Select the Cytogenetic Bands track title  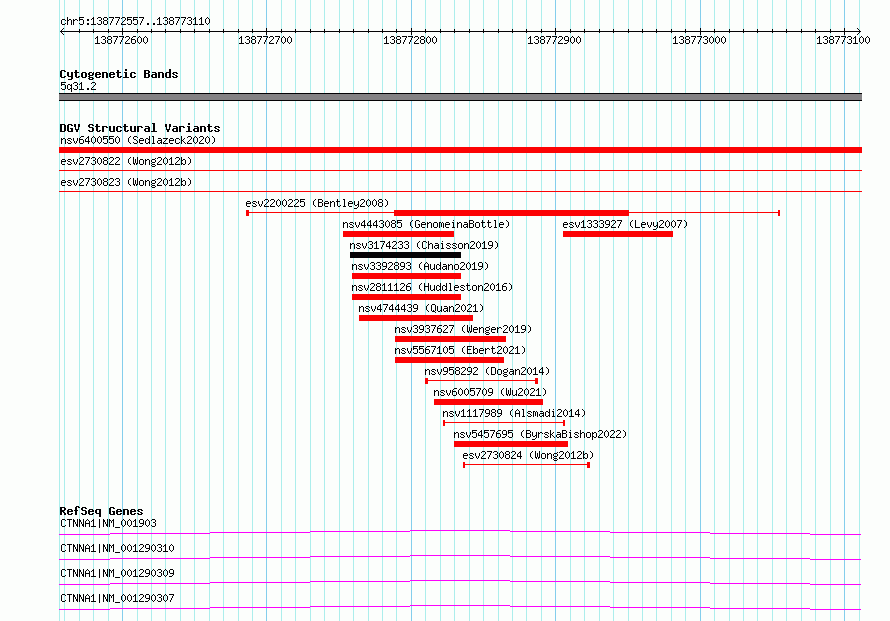(x=119, y=74)
